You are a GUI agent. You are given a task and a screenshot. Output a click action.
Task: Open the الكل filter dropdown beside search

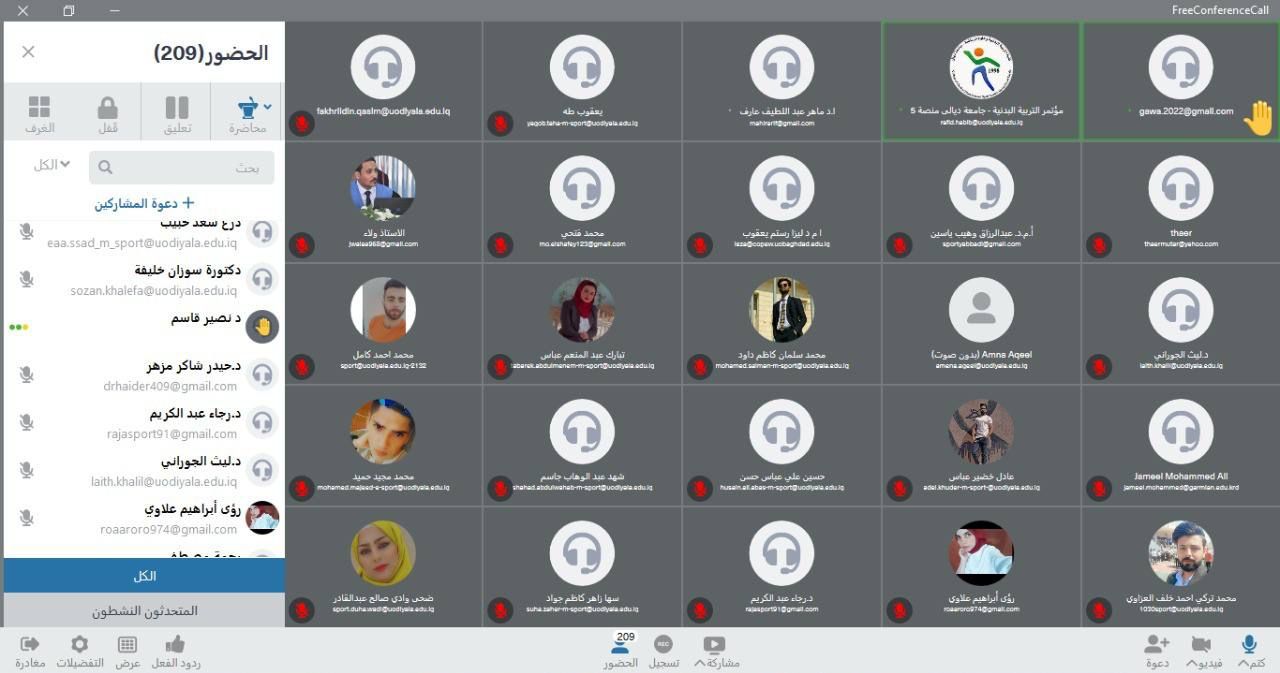tap(52, 164)
